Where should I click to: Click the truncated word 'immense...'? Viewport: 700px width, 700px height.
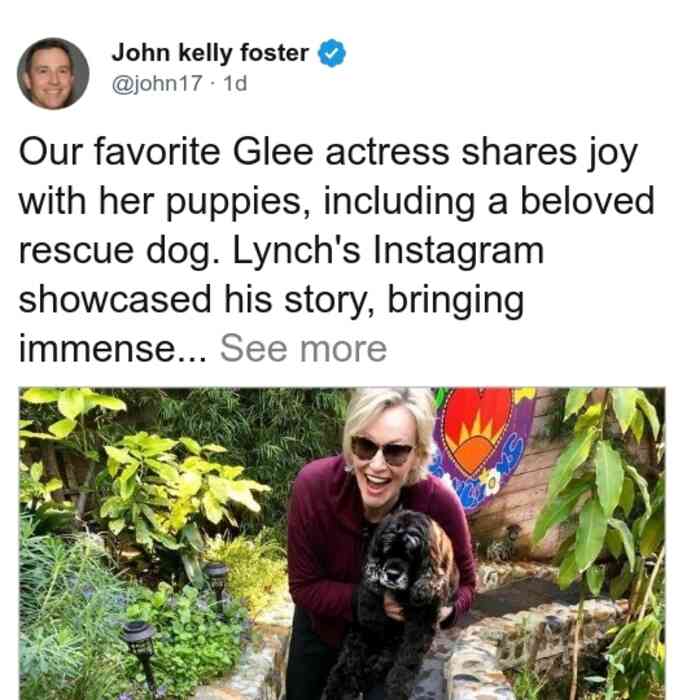tap(113, 349)
